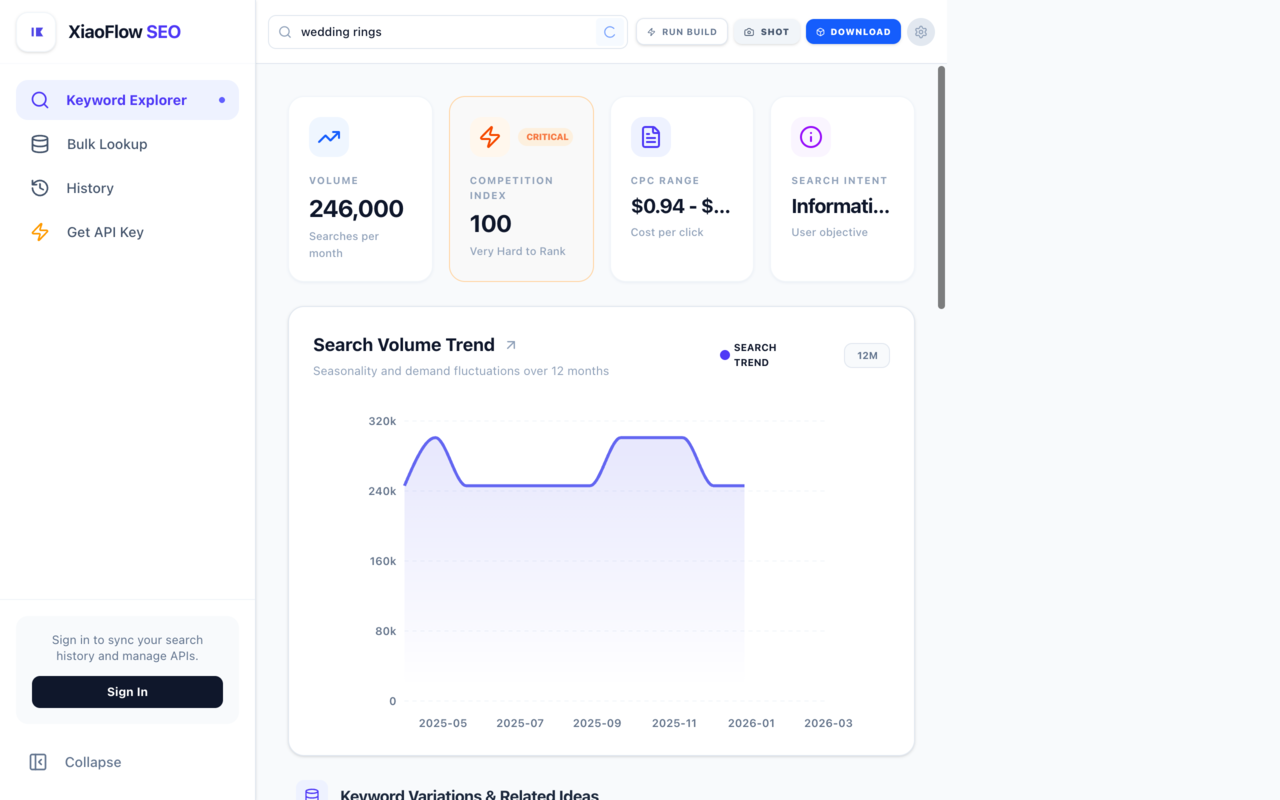
Task: Click the Volume trend chart icon
Action: 328,137
